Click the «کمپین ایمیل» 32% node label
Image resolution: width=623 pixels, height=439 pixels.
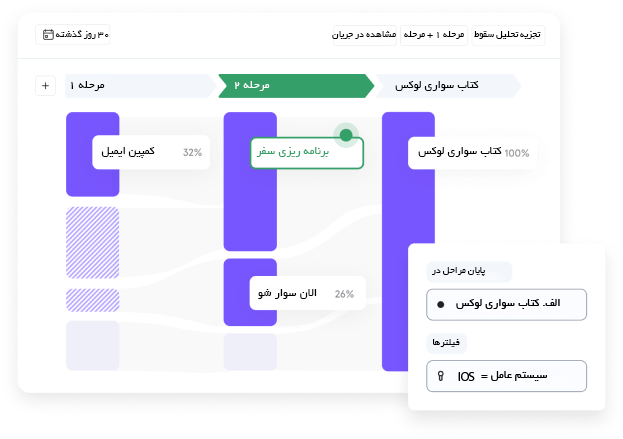tap(151, 152)
